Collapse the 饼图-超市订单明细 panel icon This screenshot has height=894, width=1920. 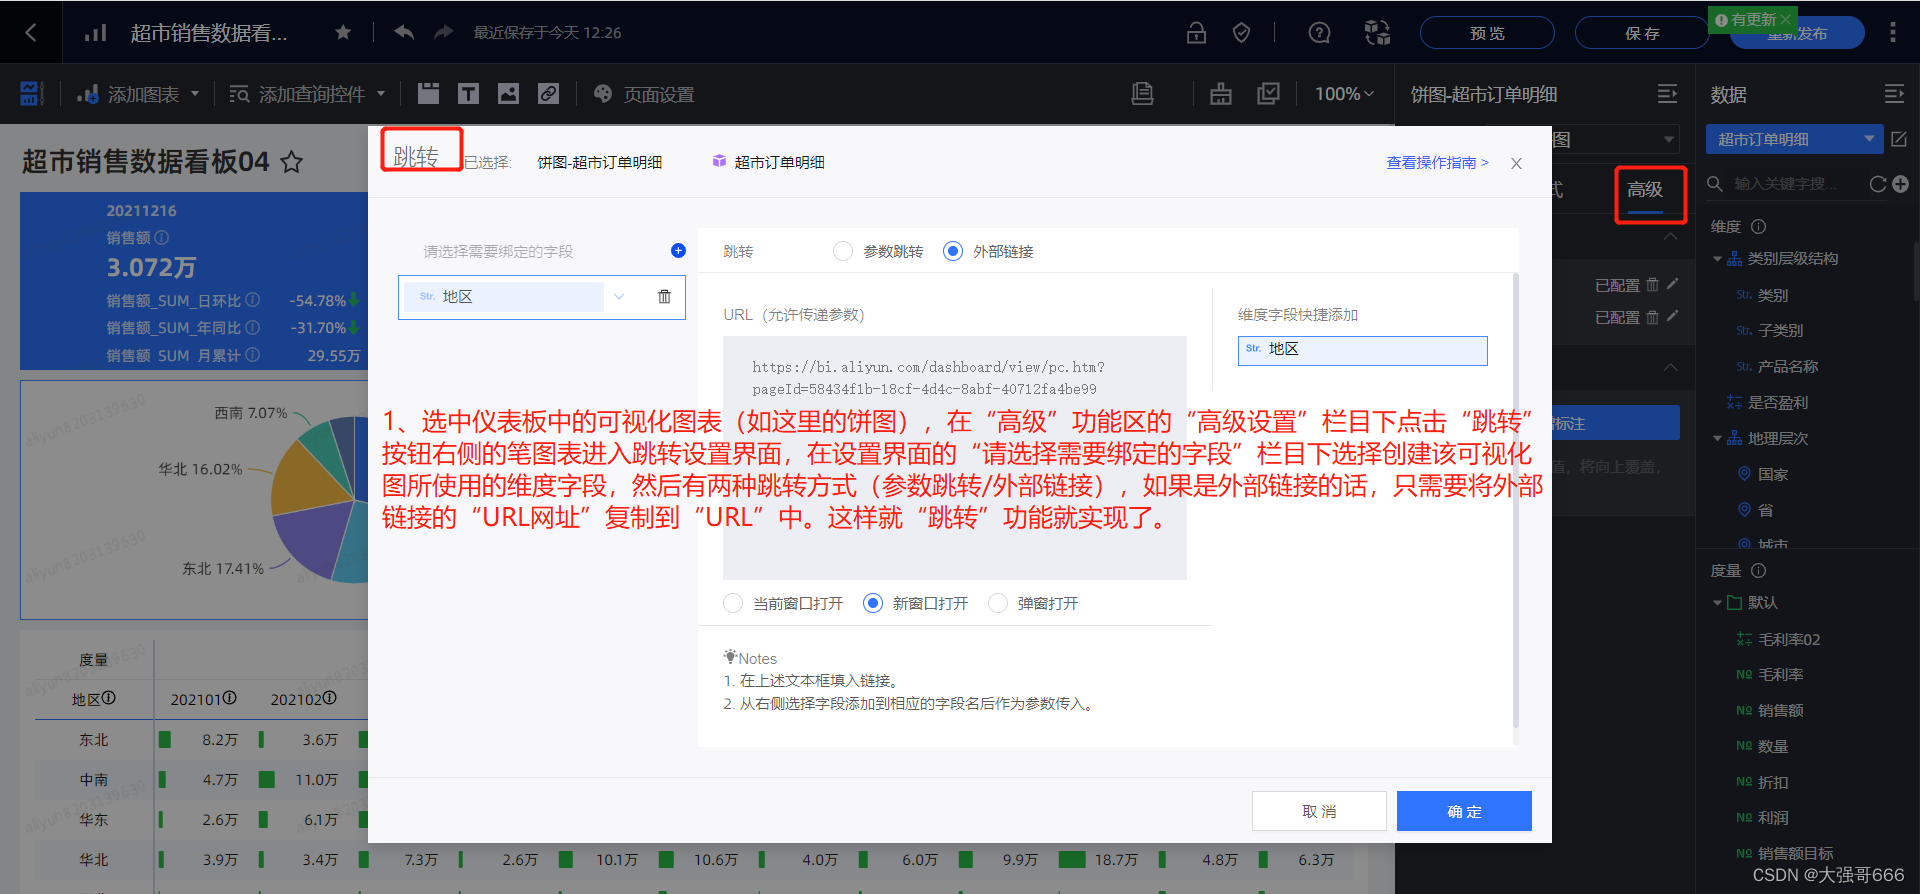(1667, 94)
